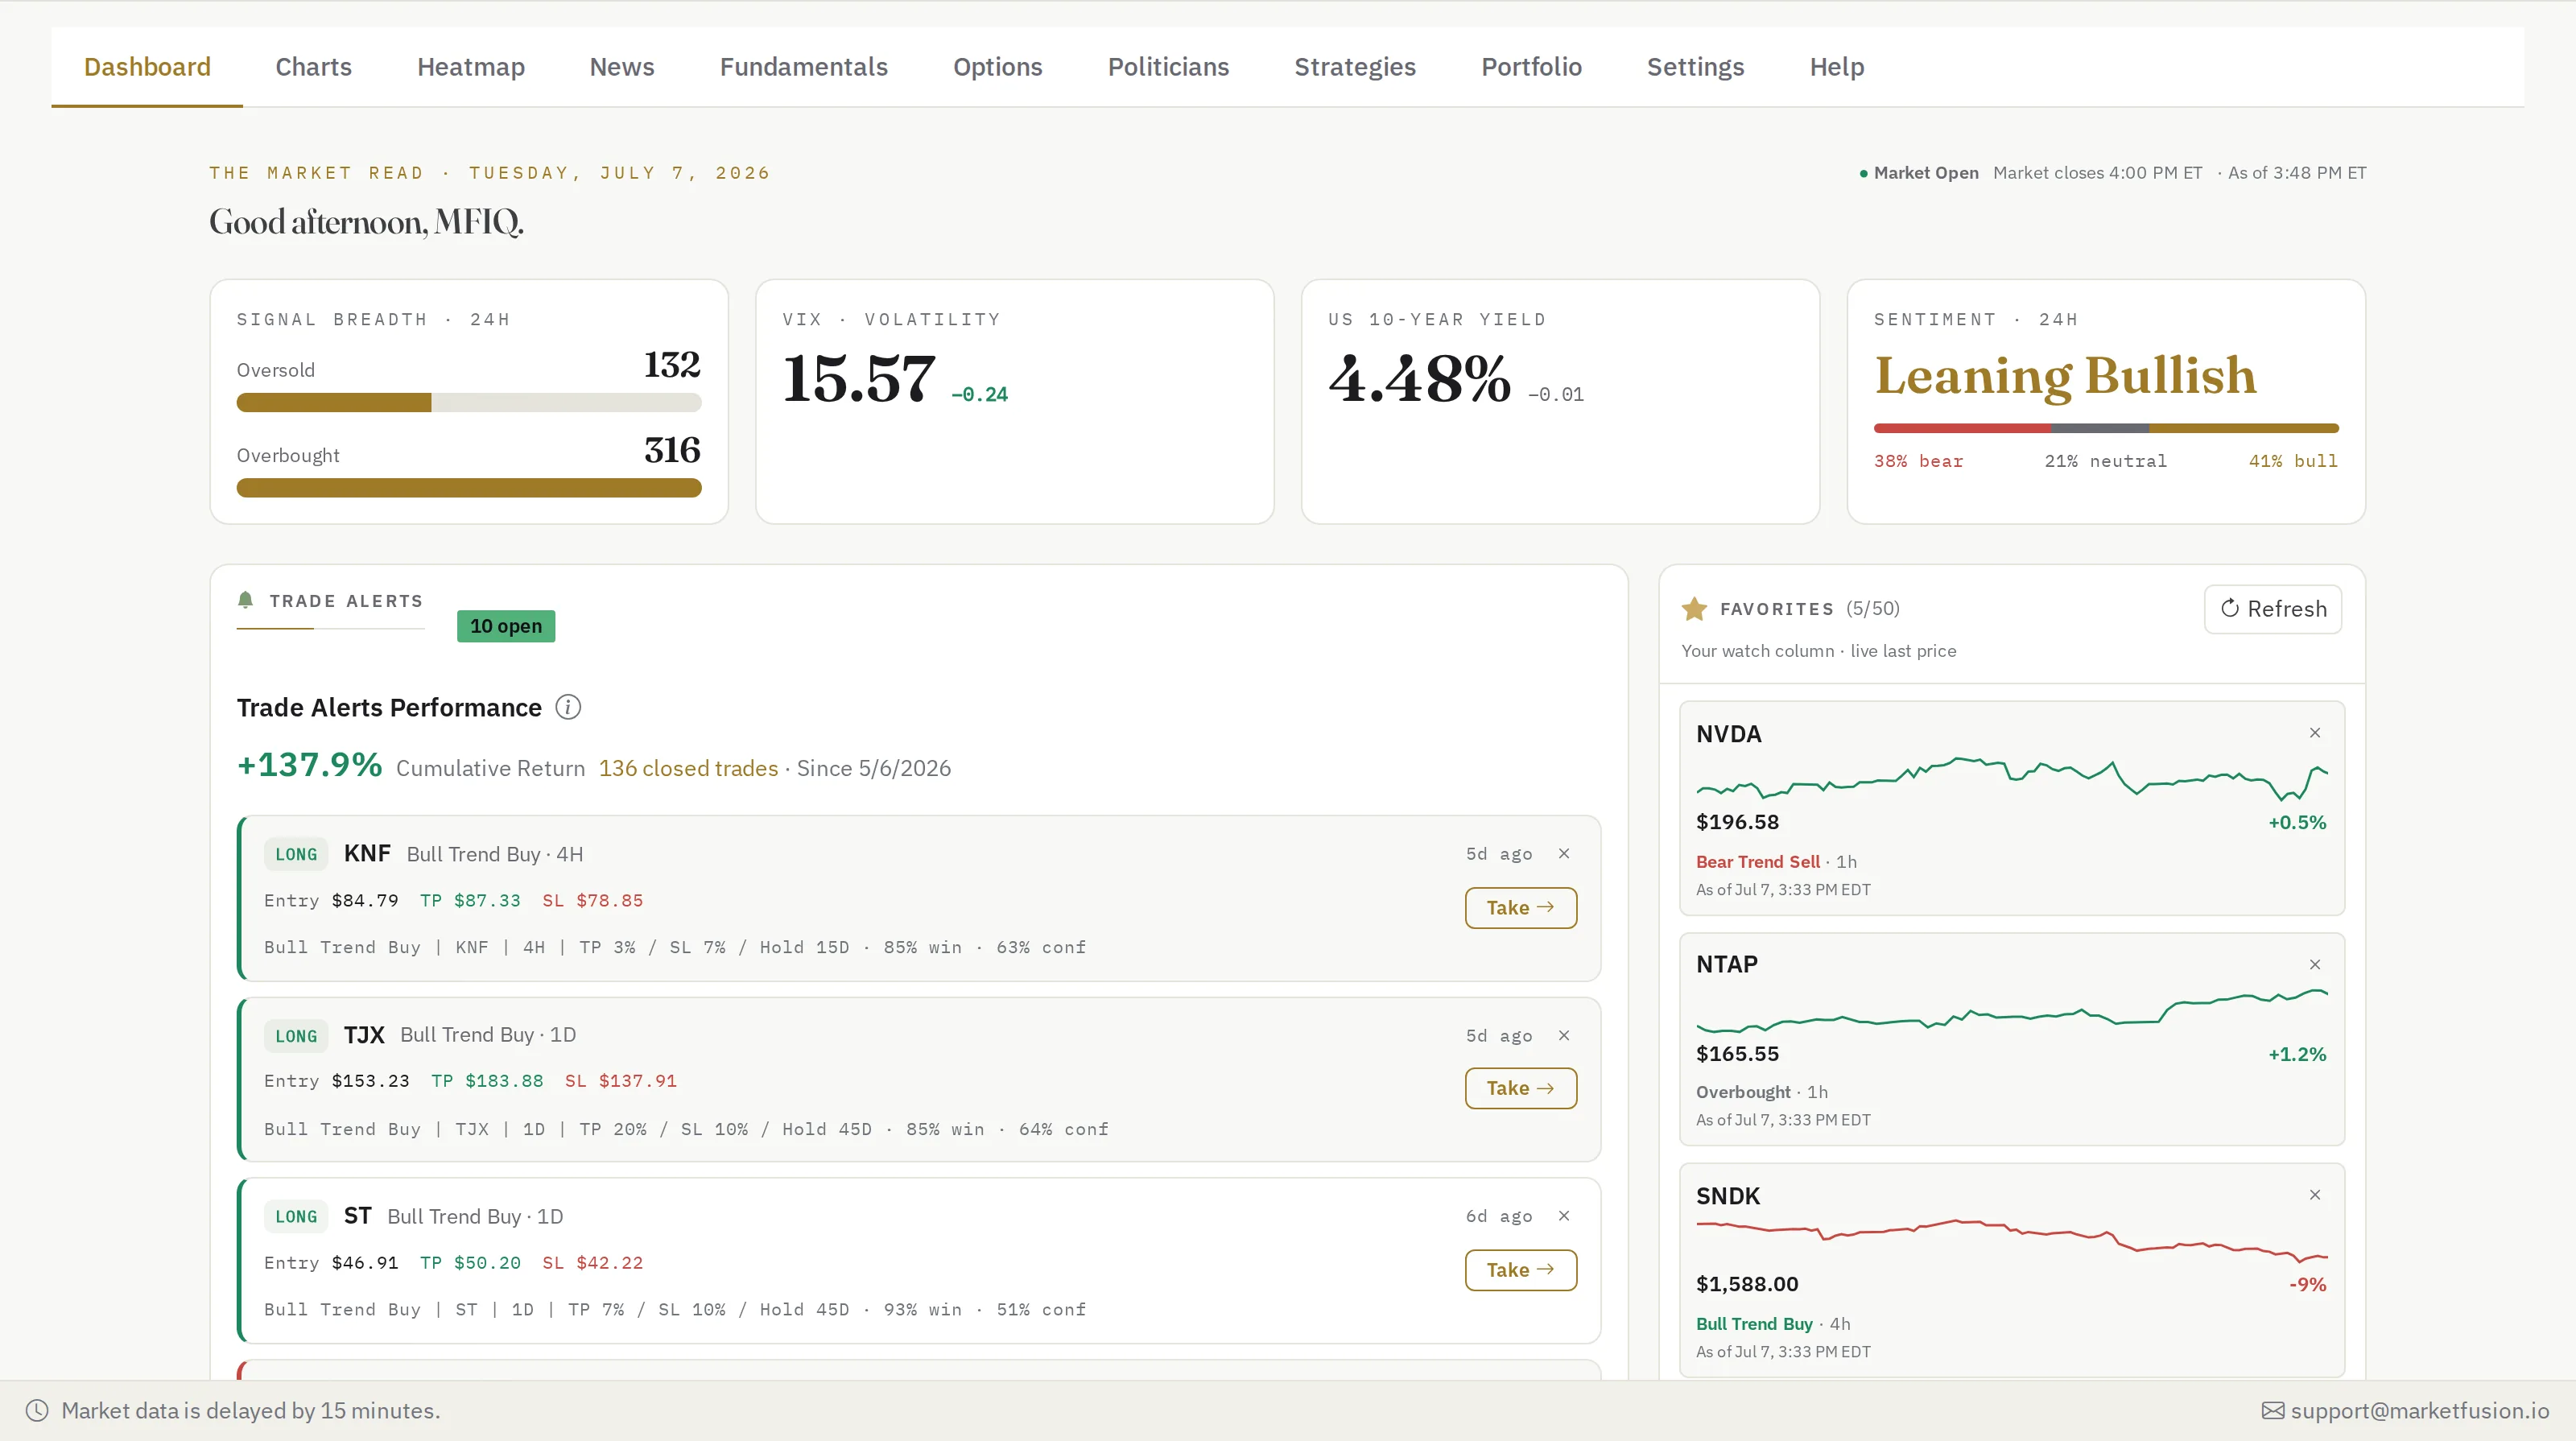Open the support@marketfusion.io link
Viewport: 2576px width, 1441px height.
pyautogui.click(x=2419, y=1411)
